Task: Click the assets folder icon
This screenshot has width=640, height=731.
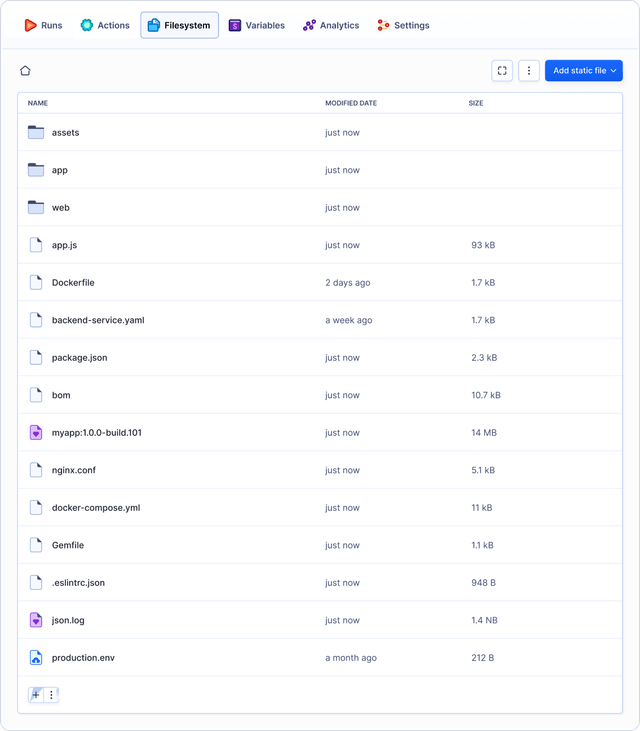Action: tap(36, 132)
